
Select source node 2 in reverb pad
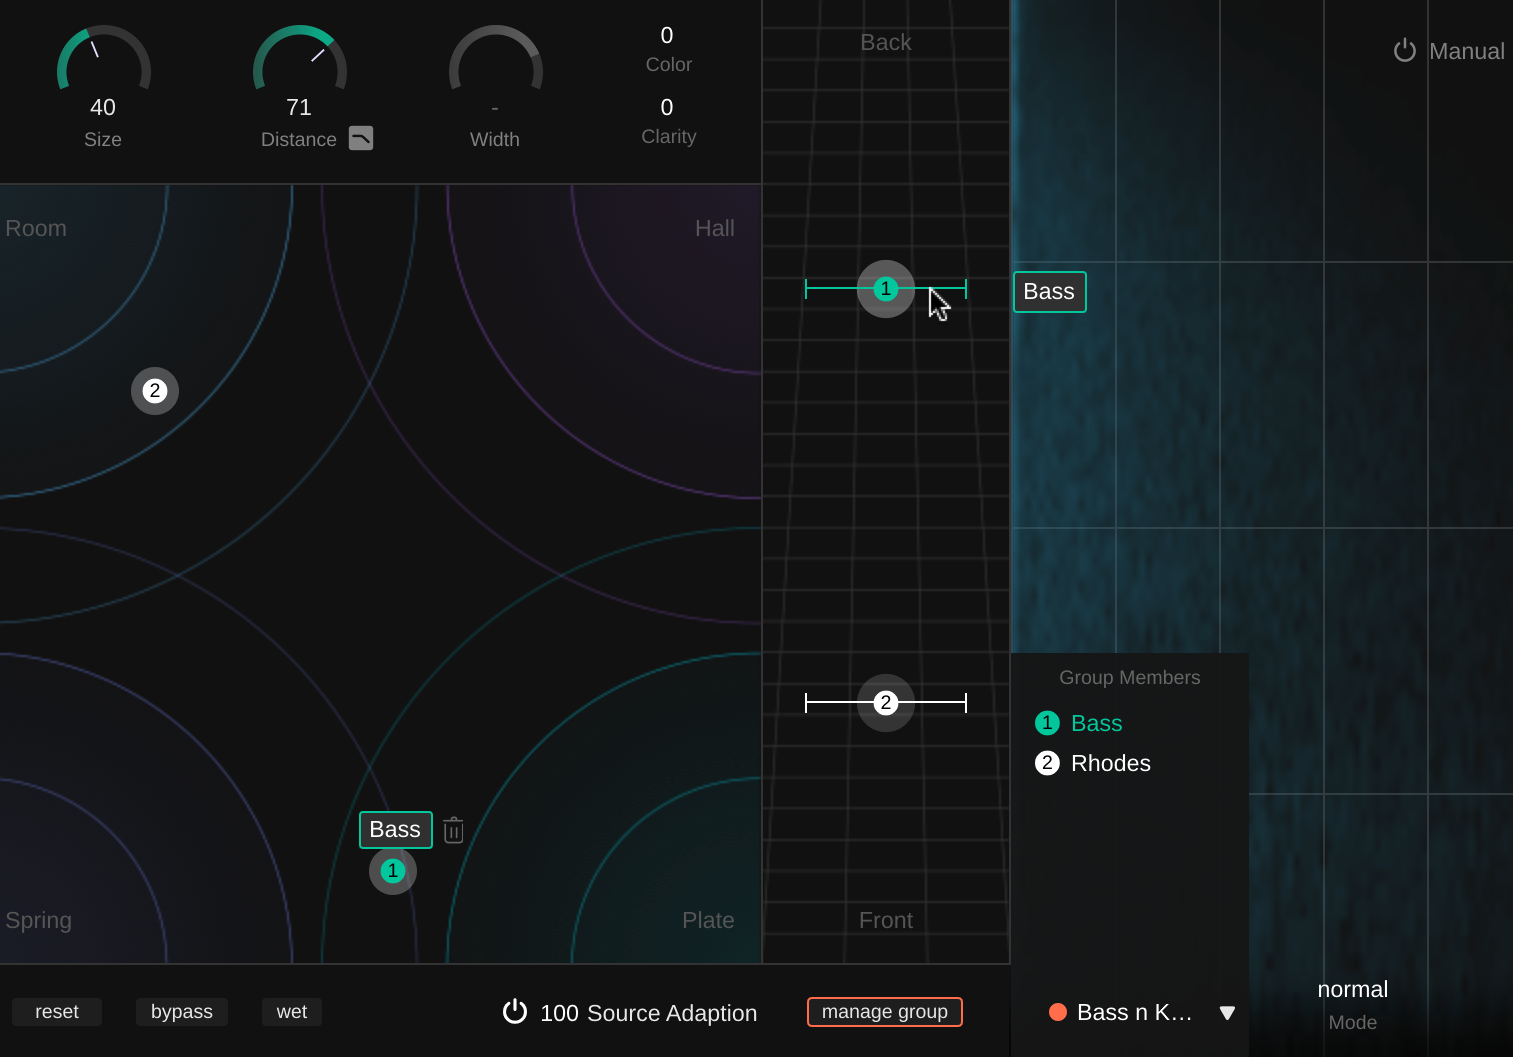(155, 391)
